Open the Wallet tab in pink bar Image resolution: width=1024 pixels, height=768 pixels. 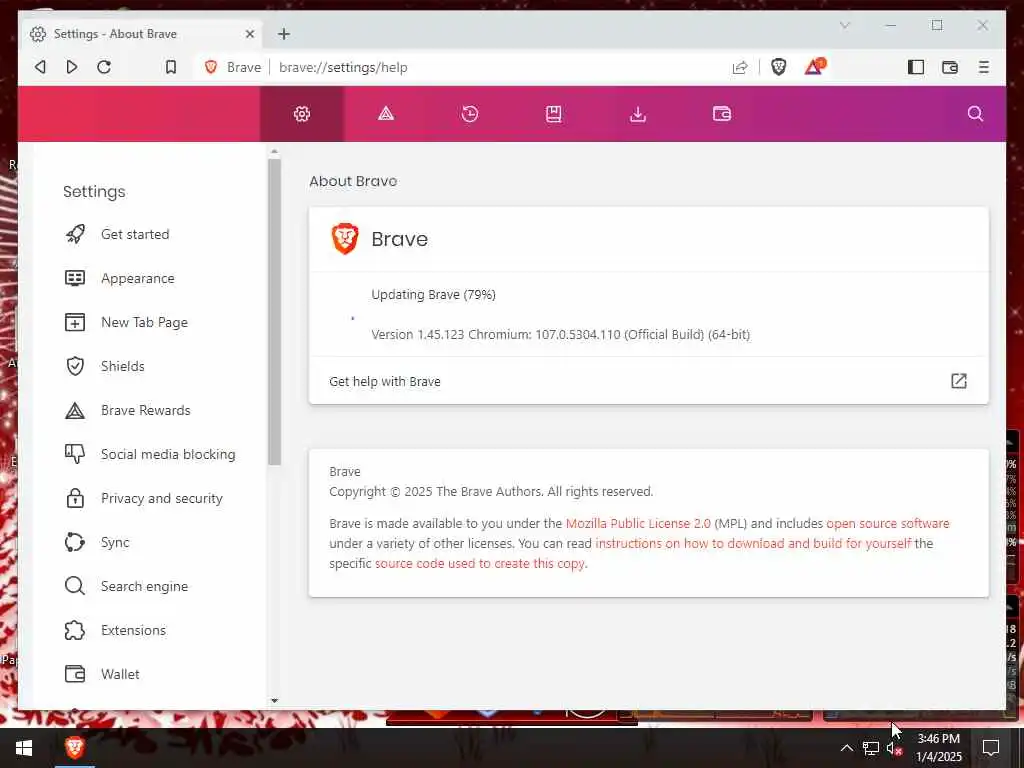coord(722,114)
